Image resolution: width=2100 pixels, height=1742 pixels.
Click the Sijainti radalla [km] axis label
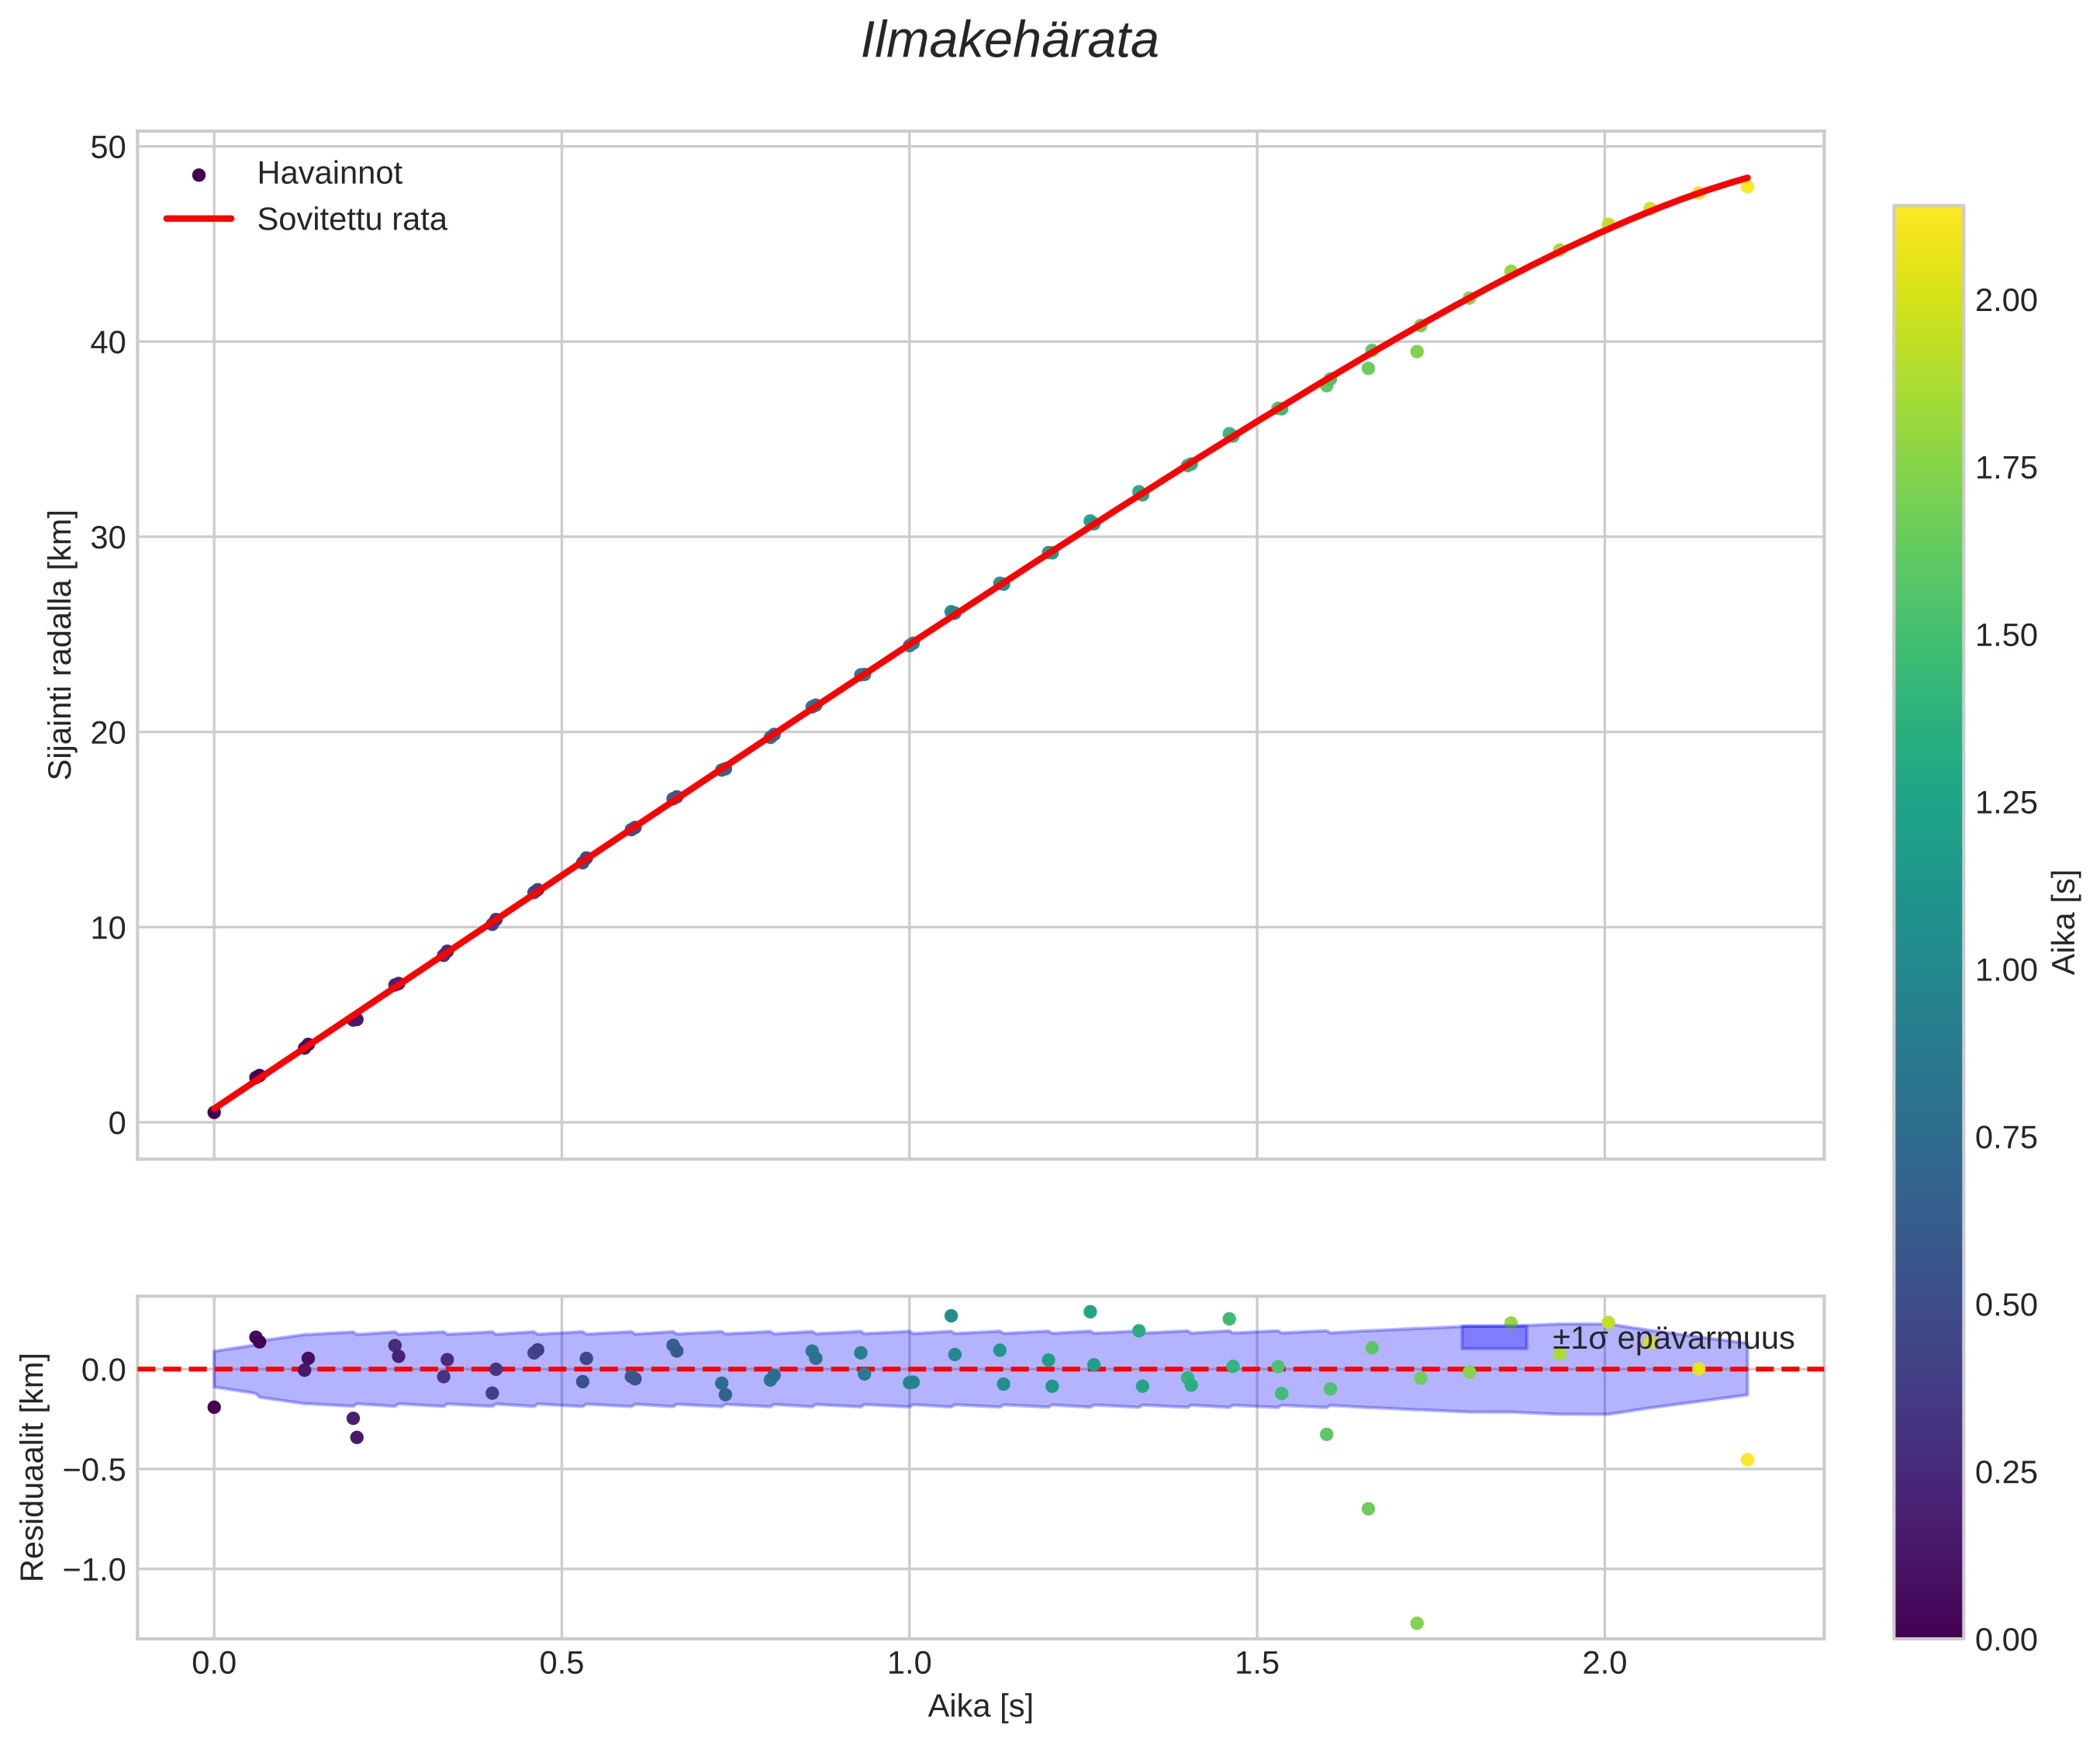61,645
